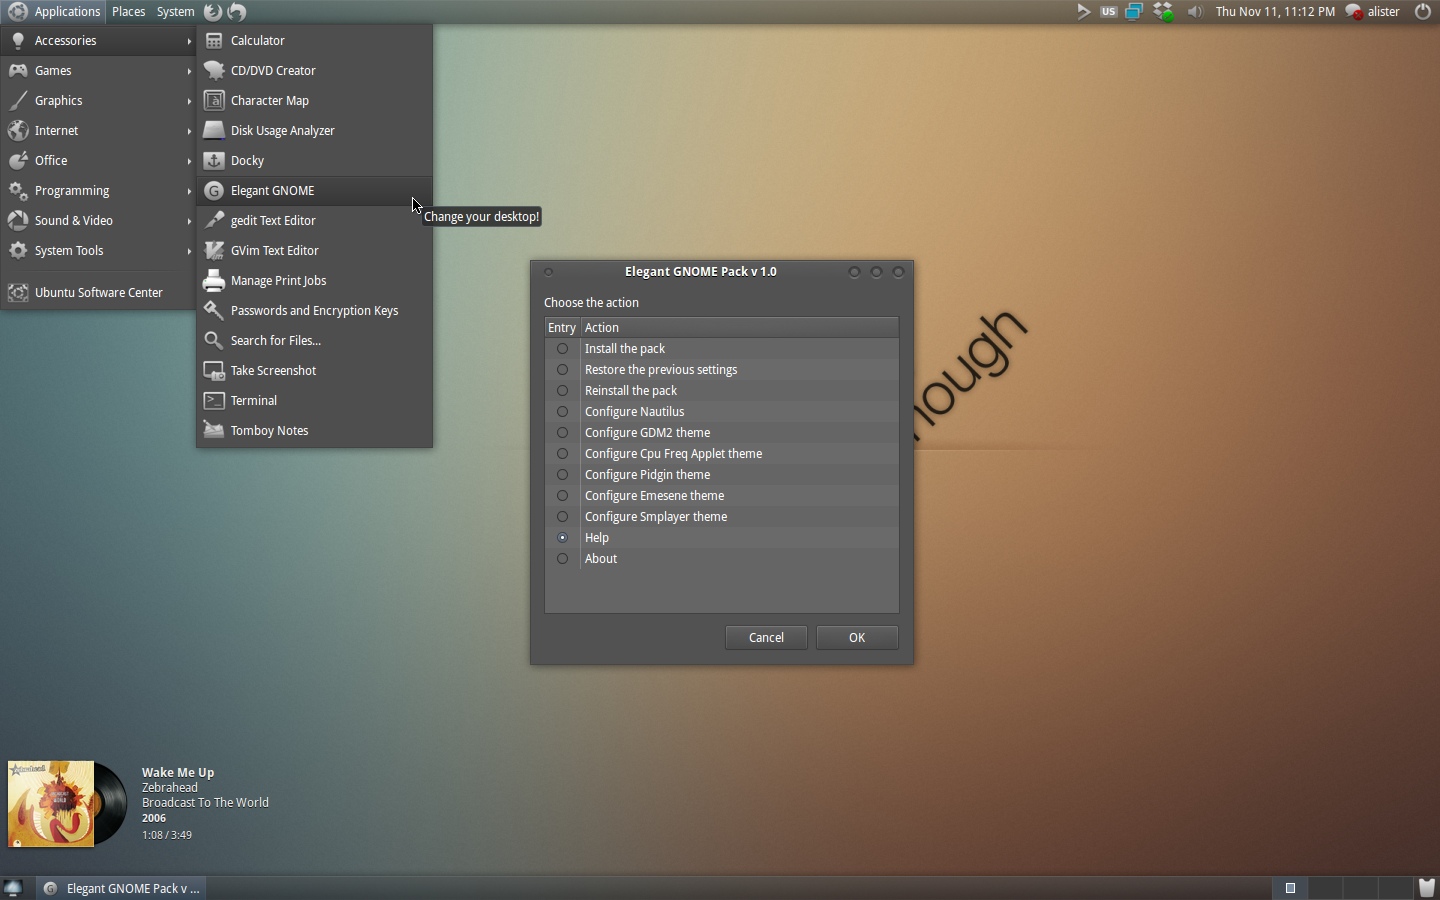Open the Terminal icon

click(213, 401)
